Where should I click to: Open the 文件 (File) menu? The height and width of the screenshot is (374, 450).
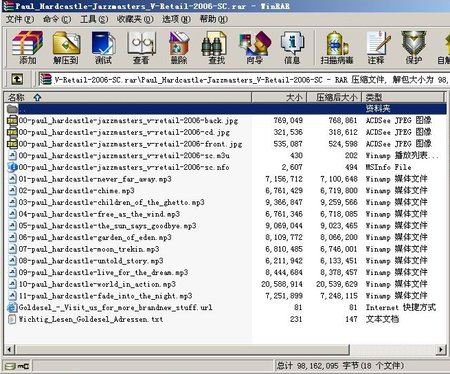(x=20, y=19)
